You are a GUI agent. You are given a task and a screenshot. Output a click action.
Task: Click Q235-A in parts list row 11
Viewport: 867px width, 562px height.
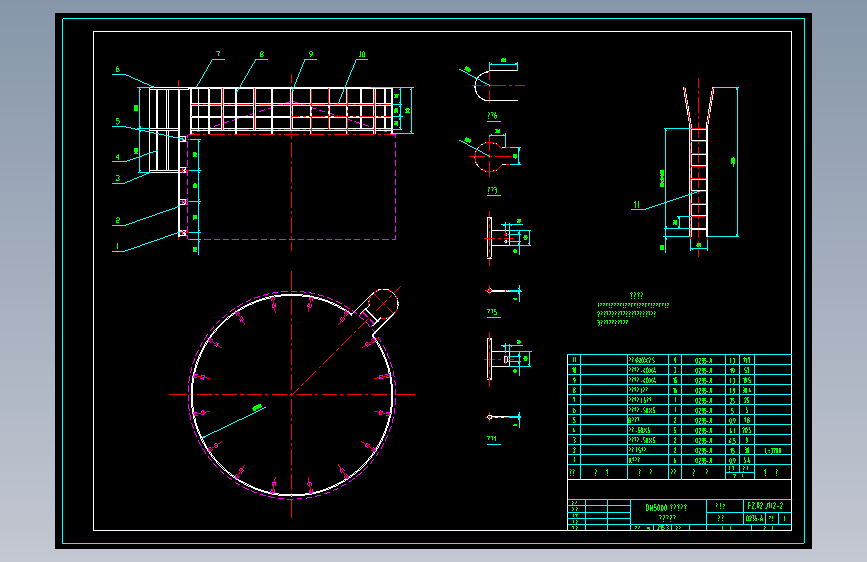[703, 361]
